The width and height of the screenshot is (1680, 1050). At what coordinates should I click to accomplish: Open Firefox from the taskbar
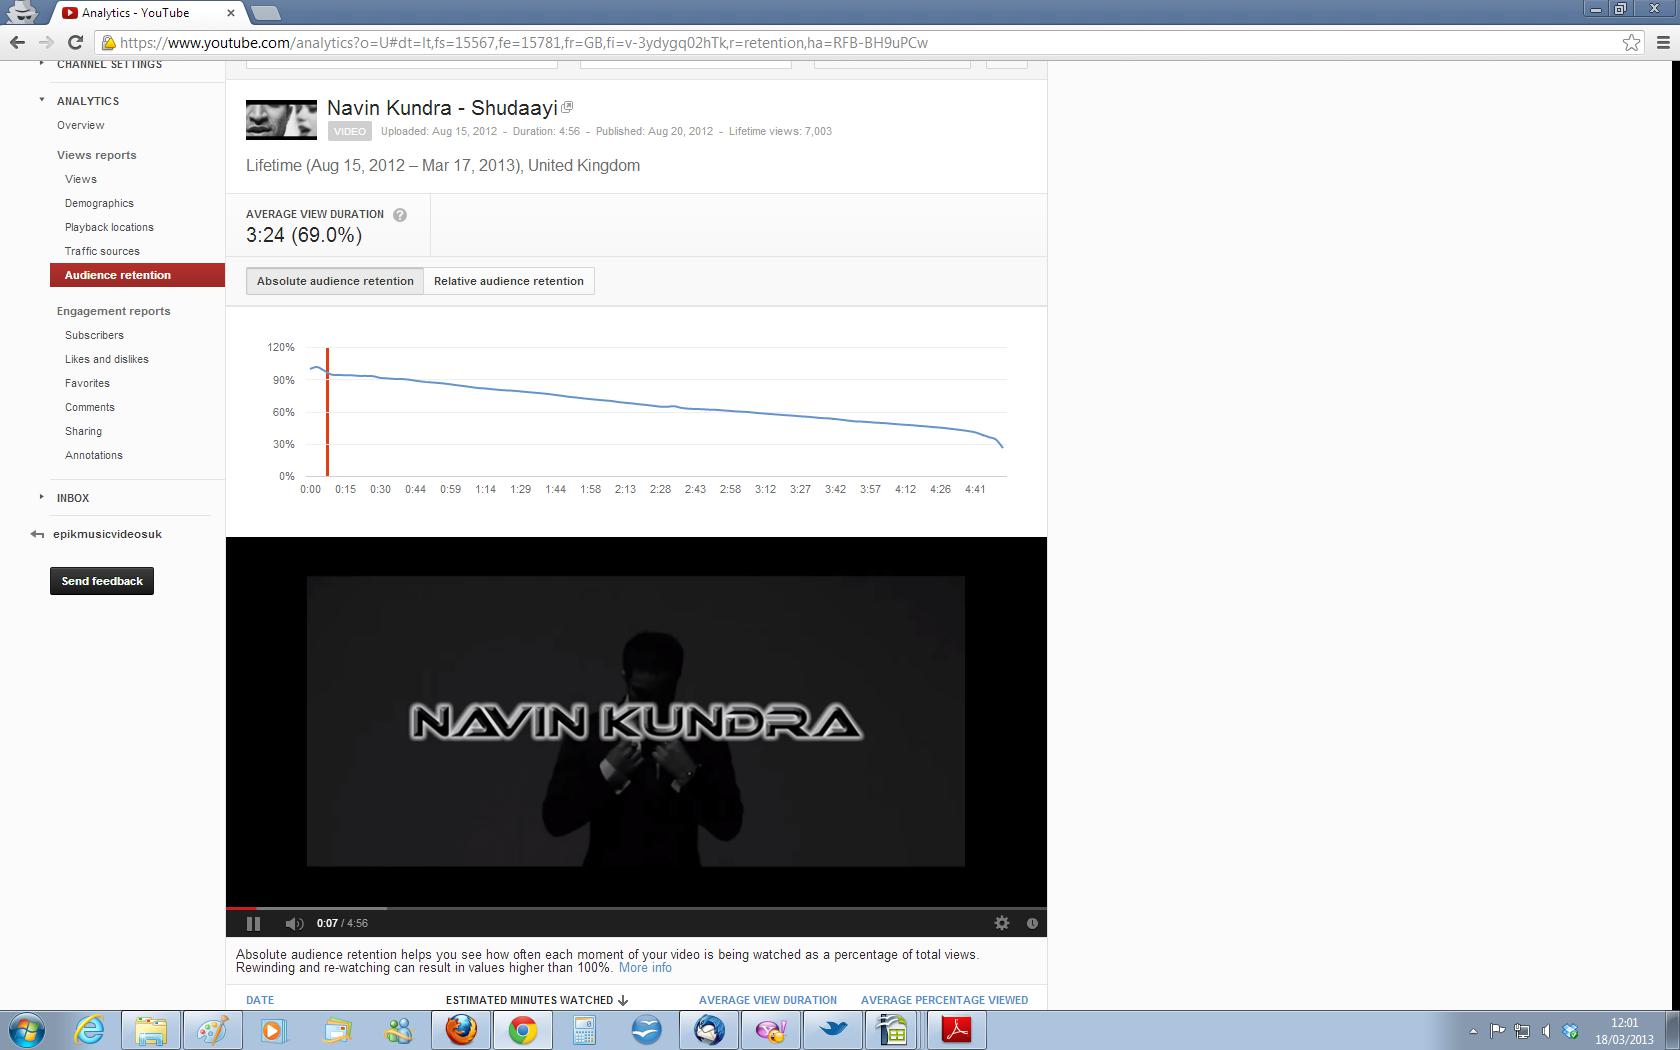click(x=461, y=1029)
